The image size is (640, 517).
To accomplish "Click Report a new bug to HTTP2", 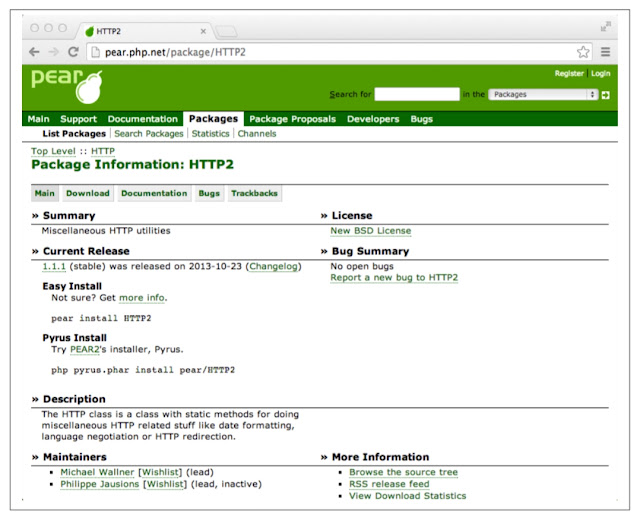I will click(x=394, y=277).
